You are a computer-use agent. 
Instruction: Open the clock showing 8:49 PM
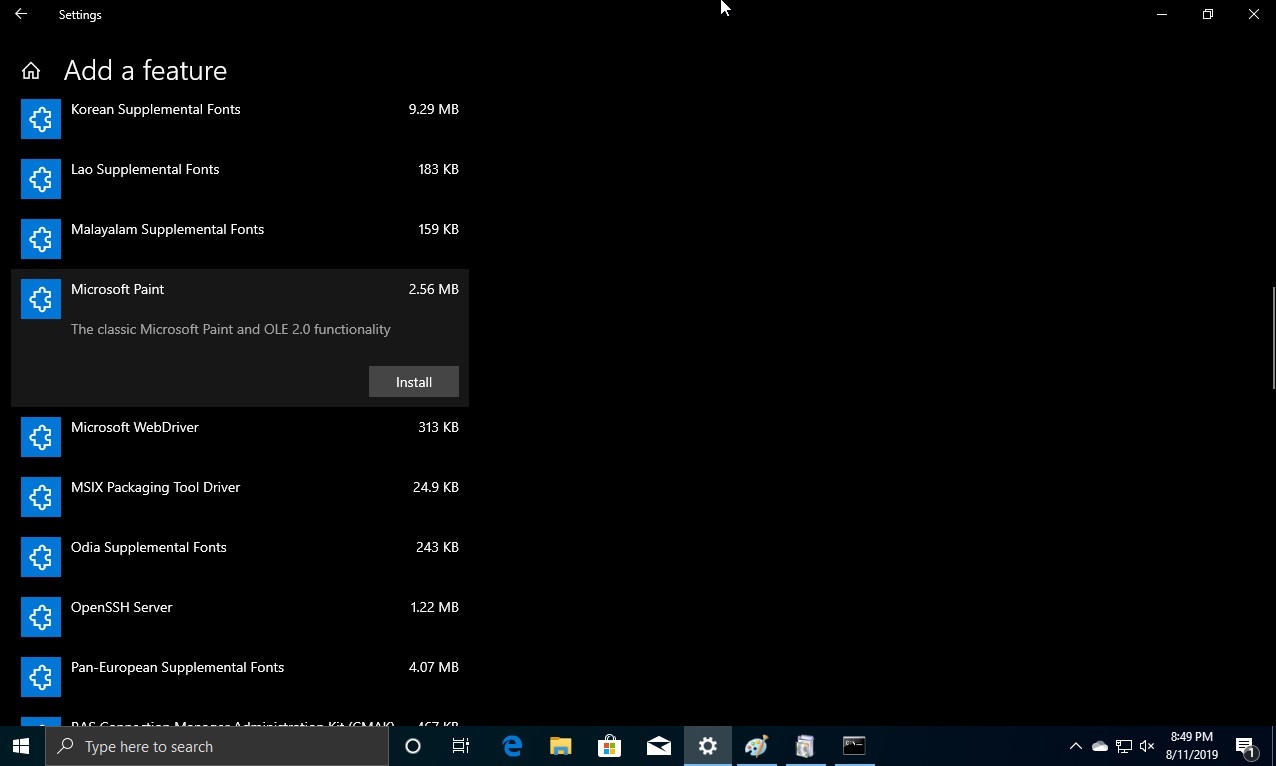(1192, 746)
